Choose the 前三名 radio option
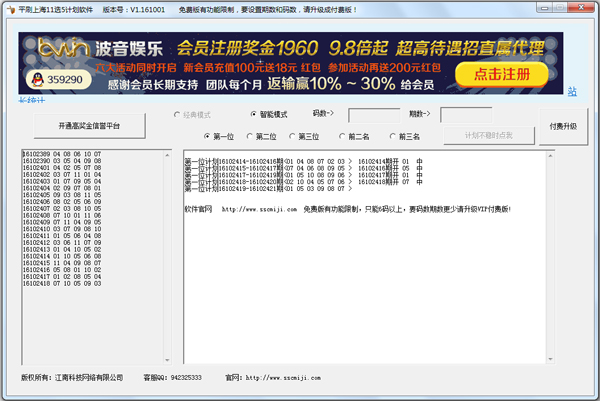Screen dimensions: 600x401 (x=405, y=136)
